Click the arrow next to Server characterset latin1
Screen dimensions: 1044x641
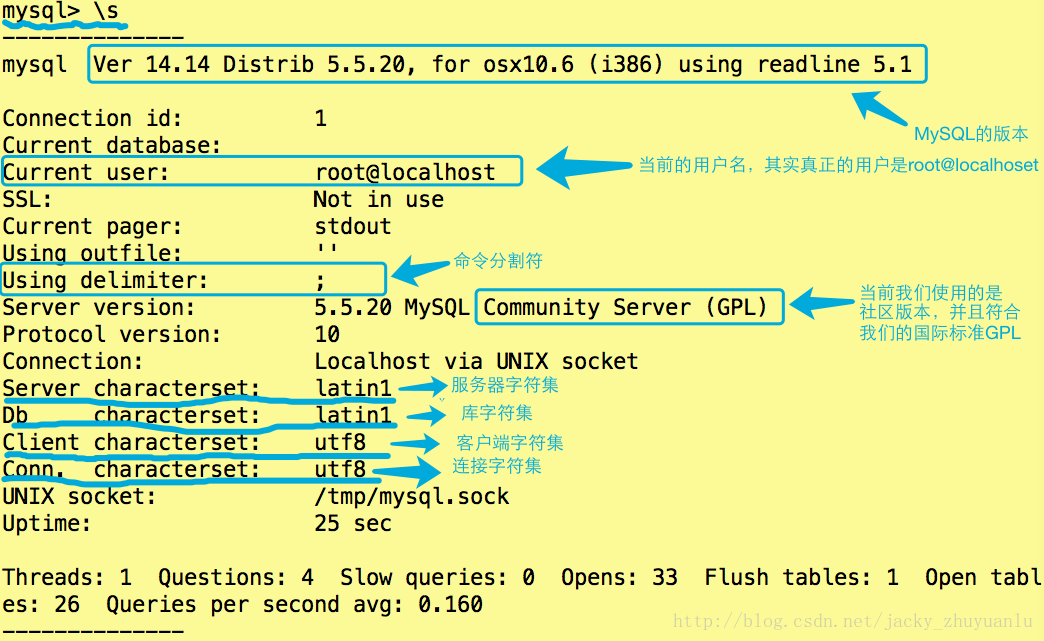(x=422, y=386)
